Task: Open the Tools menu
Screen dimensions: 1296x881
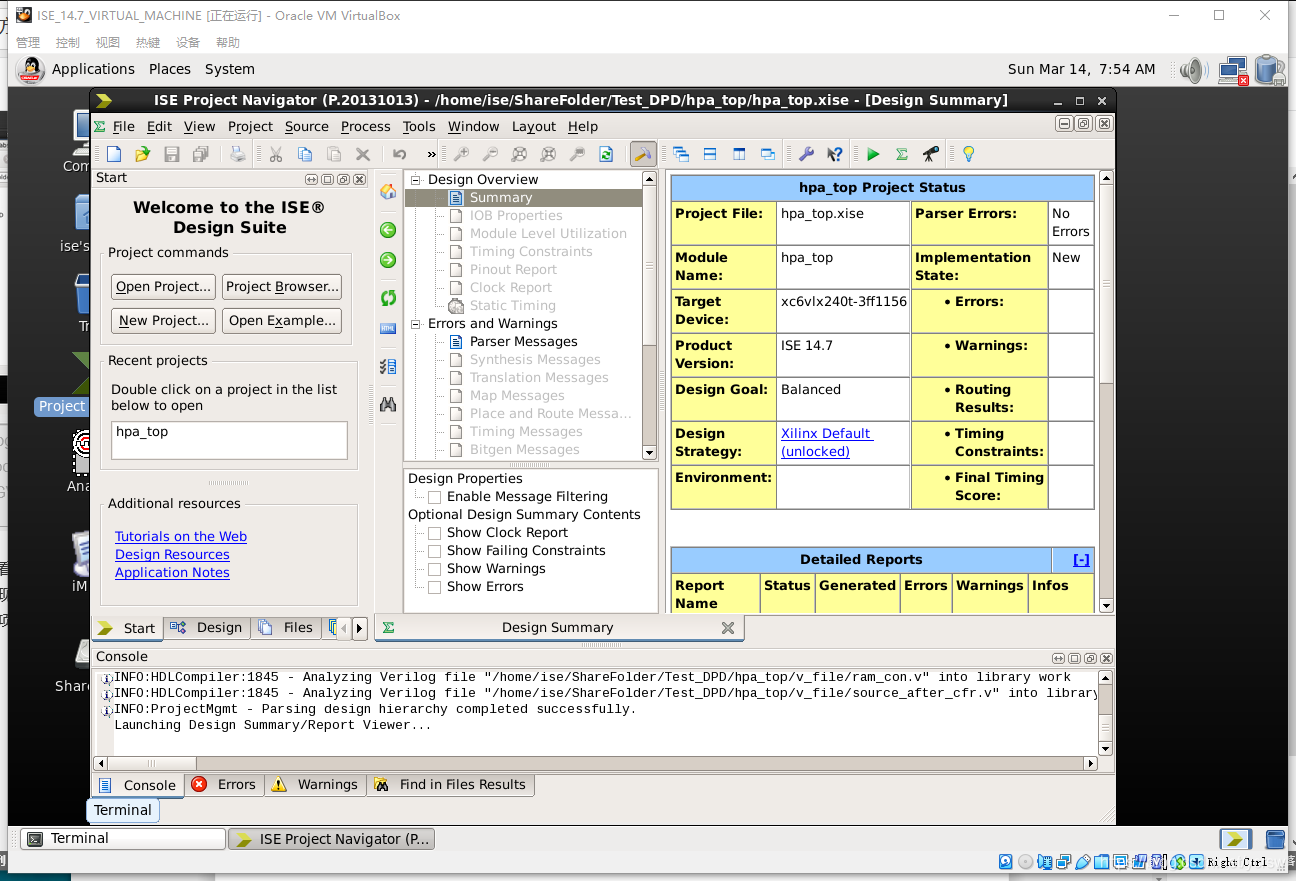Action: point(419,126)
